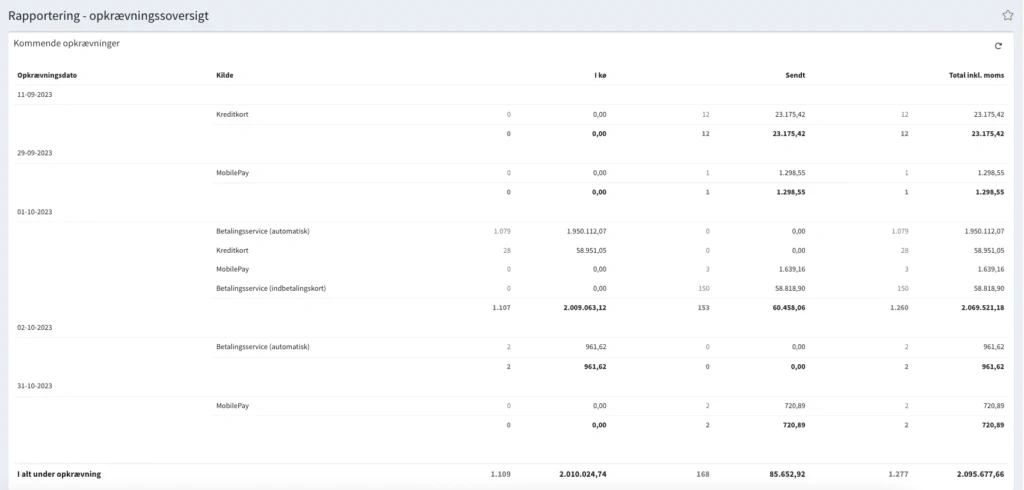Screen dimensions: 1024x490
Task: Refresh the Kommende opkrævninger list
Action: pos(998,46)
